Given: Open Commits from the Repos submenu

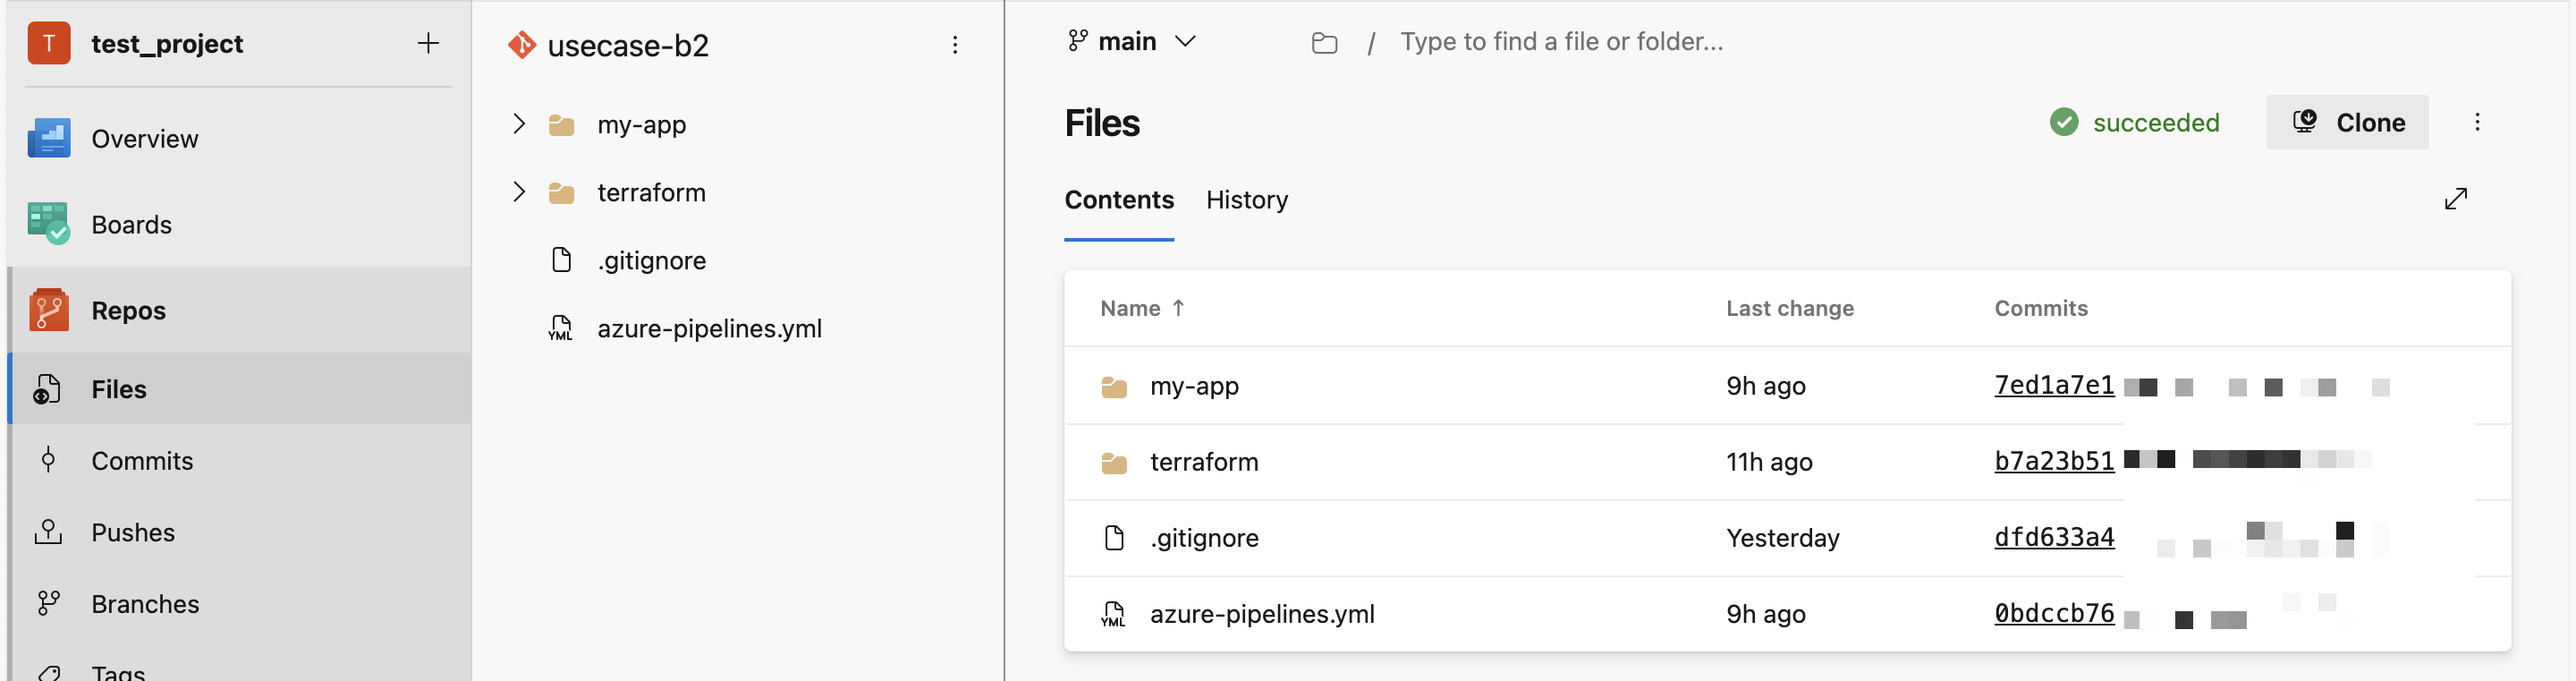Looking at the screenshot, I should (x=142, y=460).
